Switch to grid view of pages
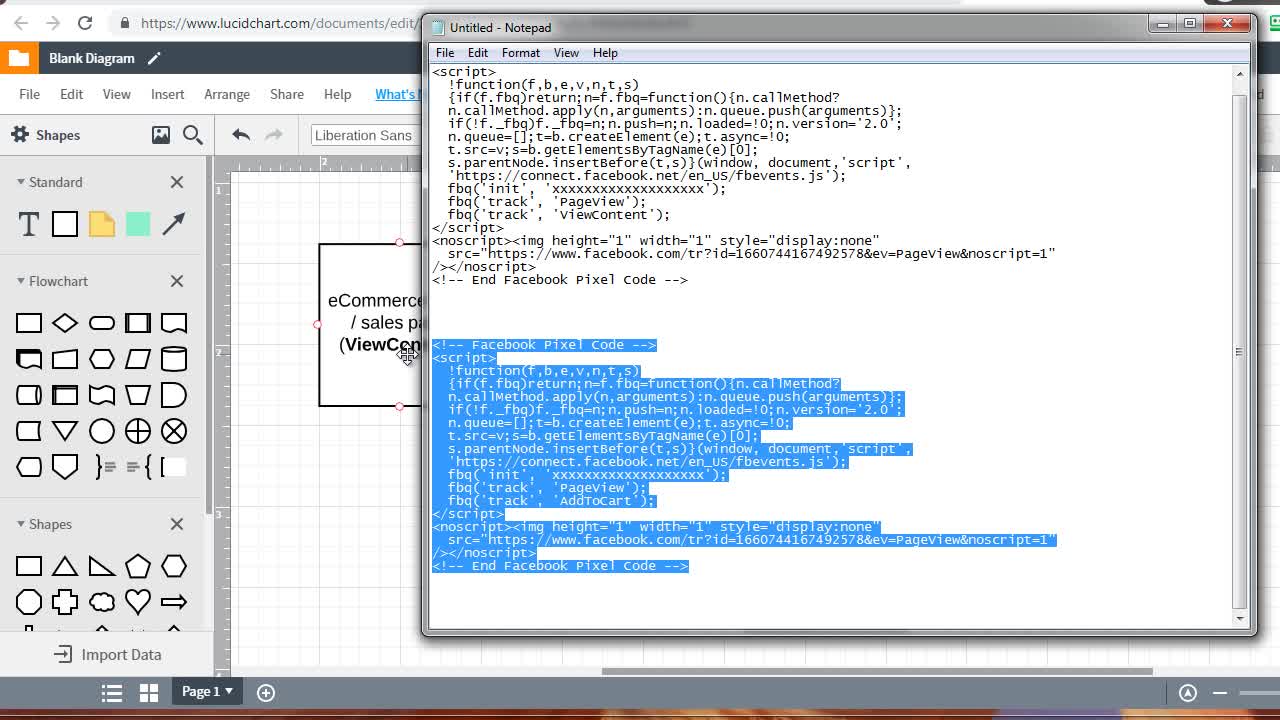Image resolution: width=1280 pixels, height=720 pixels. 149,692
